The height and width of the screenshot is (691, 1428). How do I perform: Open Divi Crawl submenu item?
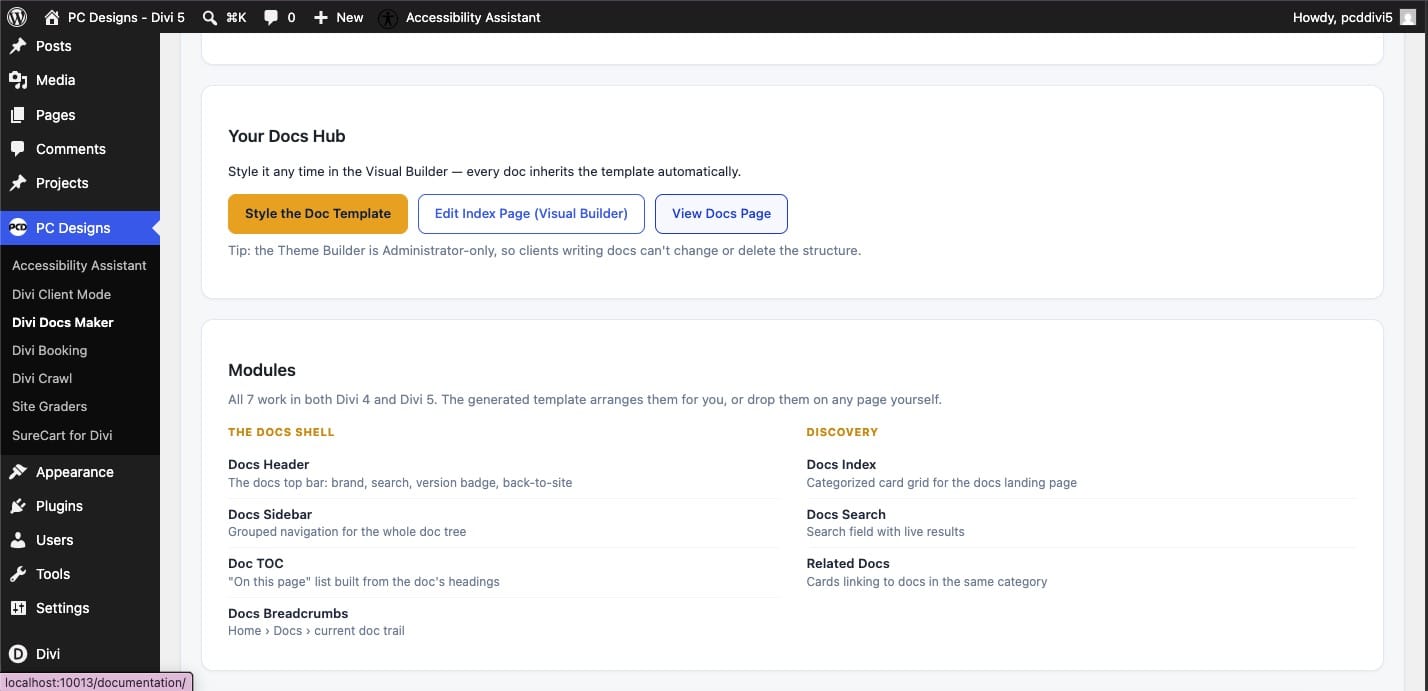pos(42,378)
